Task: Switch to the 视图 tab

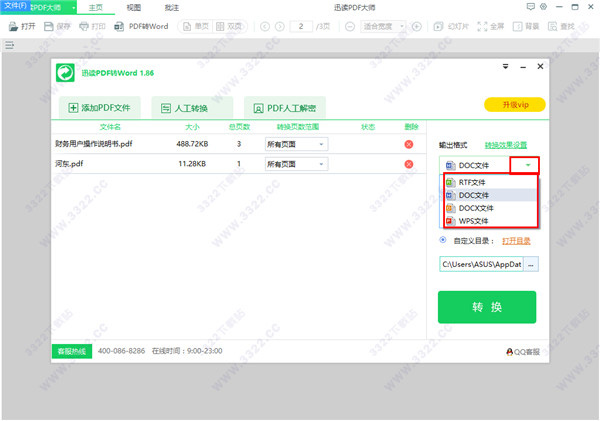Action: (134, 7)
